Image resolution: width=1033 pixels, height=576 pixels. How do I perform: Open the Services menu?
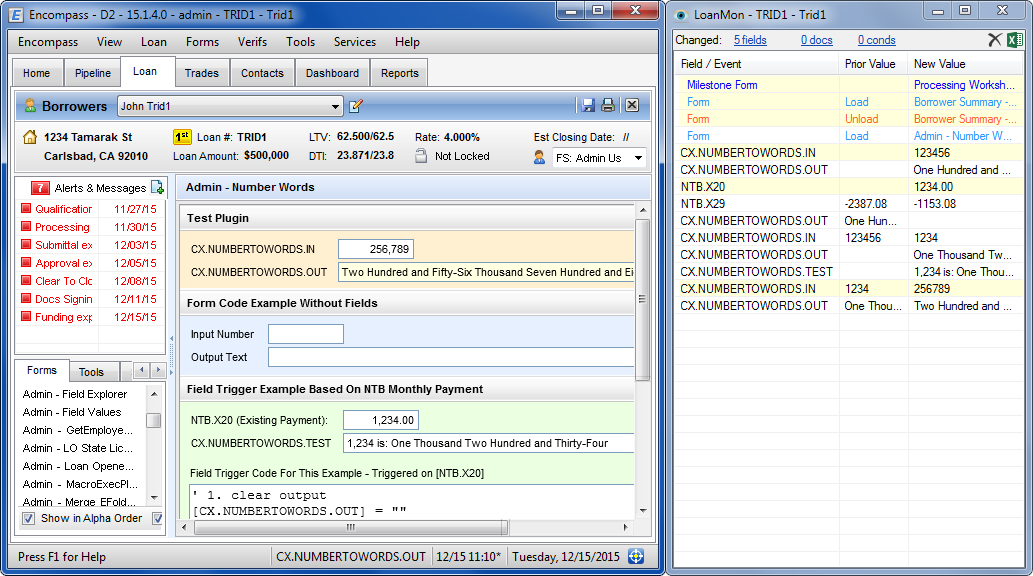coord(354,42)
